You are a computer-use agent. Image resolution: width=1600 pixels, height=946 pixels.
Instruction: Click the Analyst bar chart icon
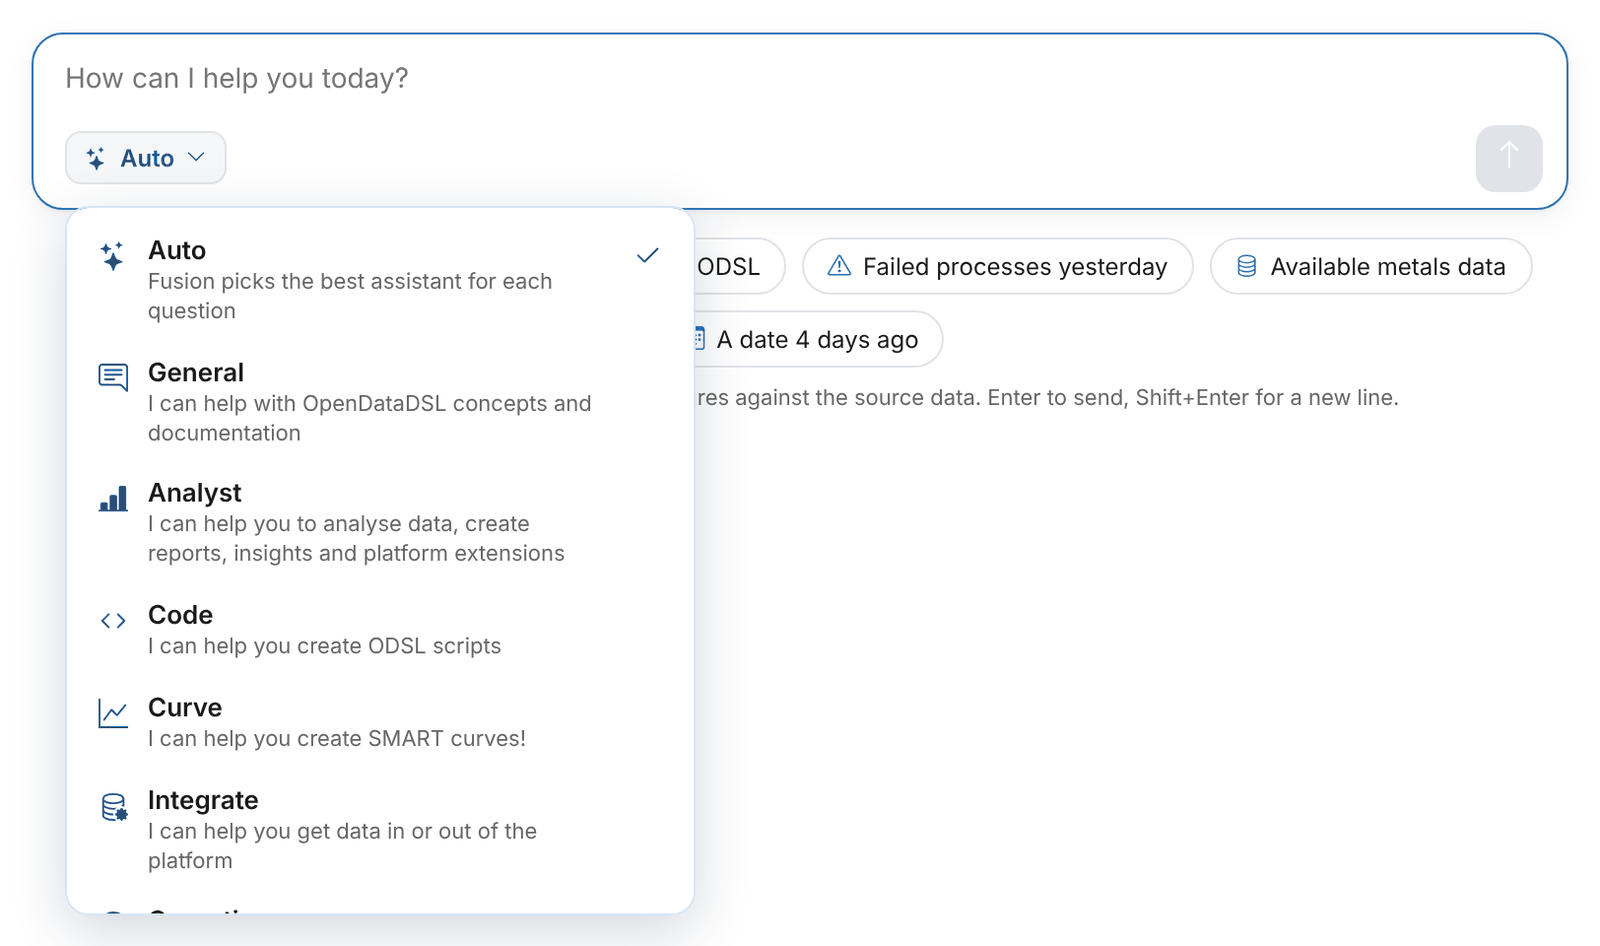113,498
